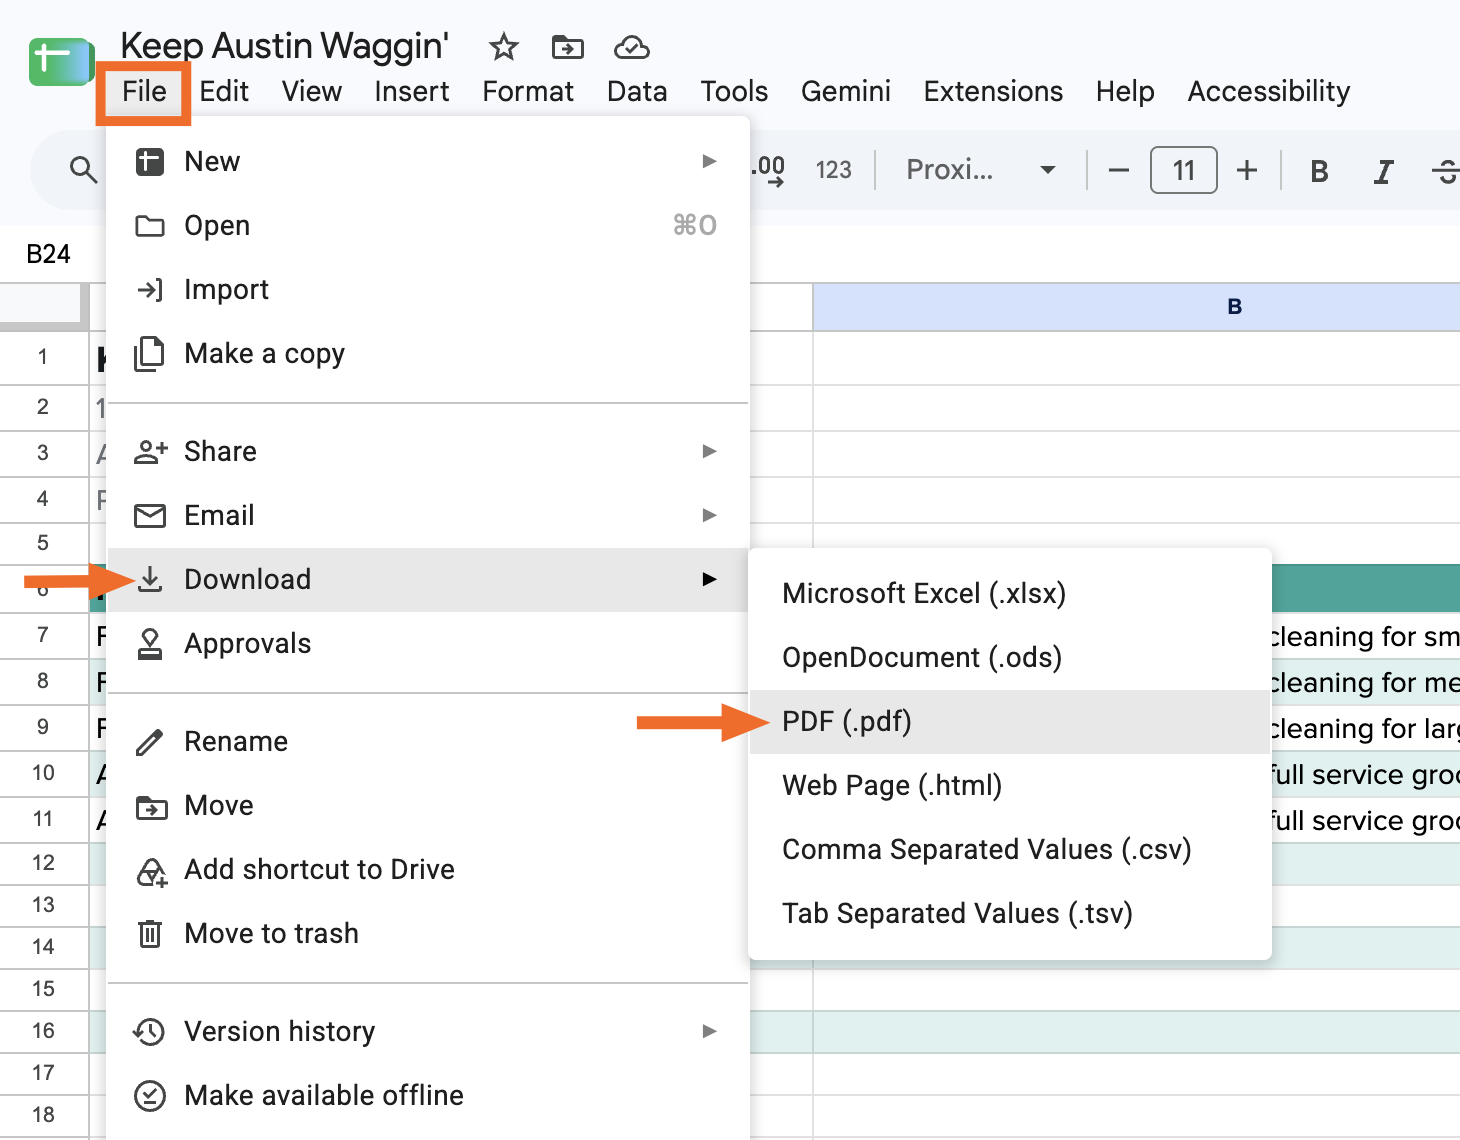
Task: Expand the Email submenu
Action: pos(428,516)
